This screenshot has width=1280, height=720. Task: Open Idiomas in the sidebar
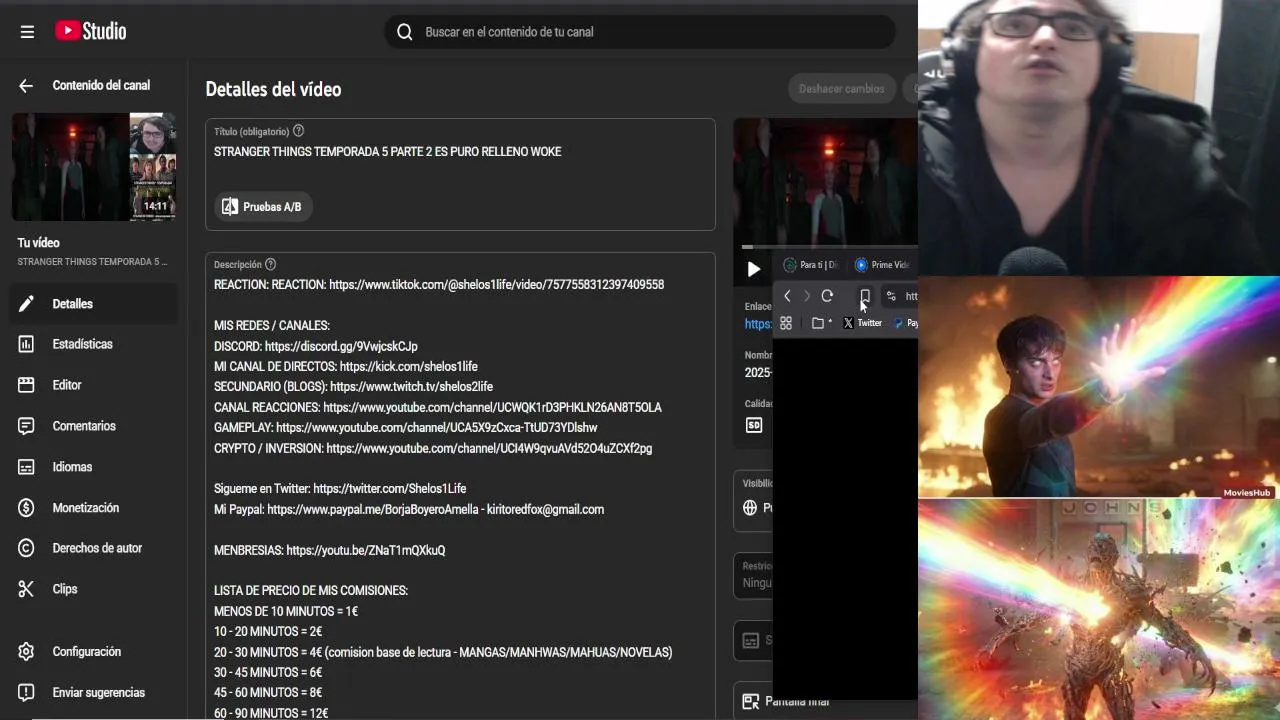(94, 467)
